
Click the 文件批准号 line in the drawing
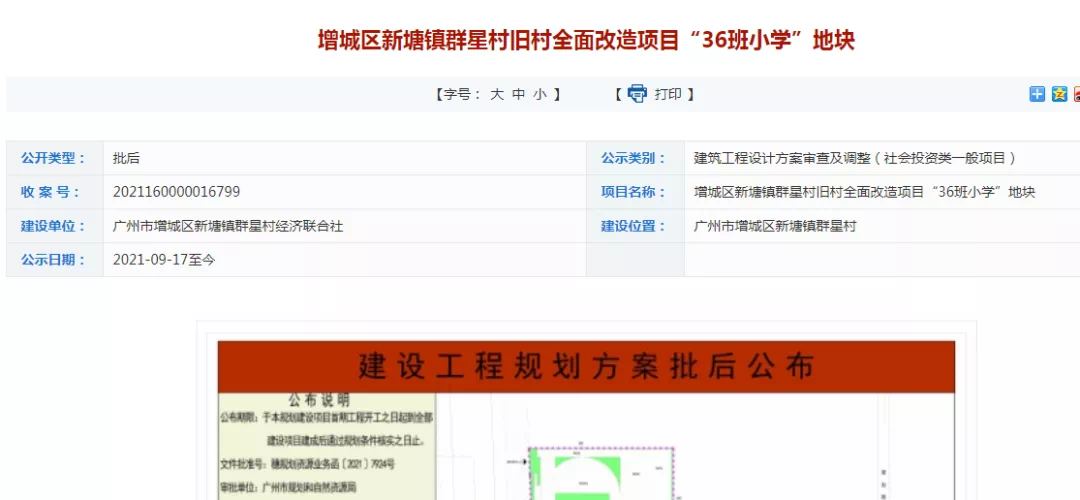(x=308, y=464)
